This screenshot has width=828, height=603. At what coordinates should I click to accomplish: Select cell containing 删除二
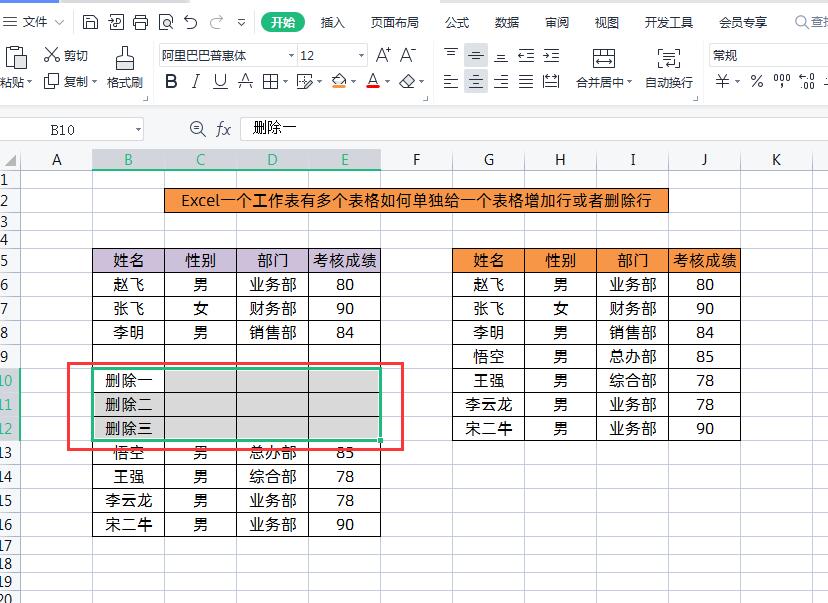(x=128, y=404)
